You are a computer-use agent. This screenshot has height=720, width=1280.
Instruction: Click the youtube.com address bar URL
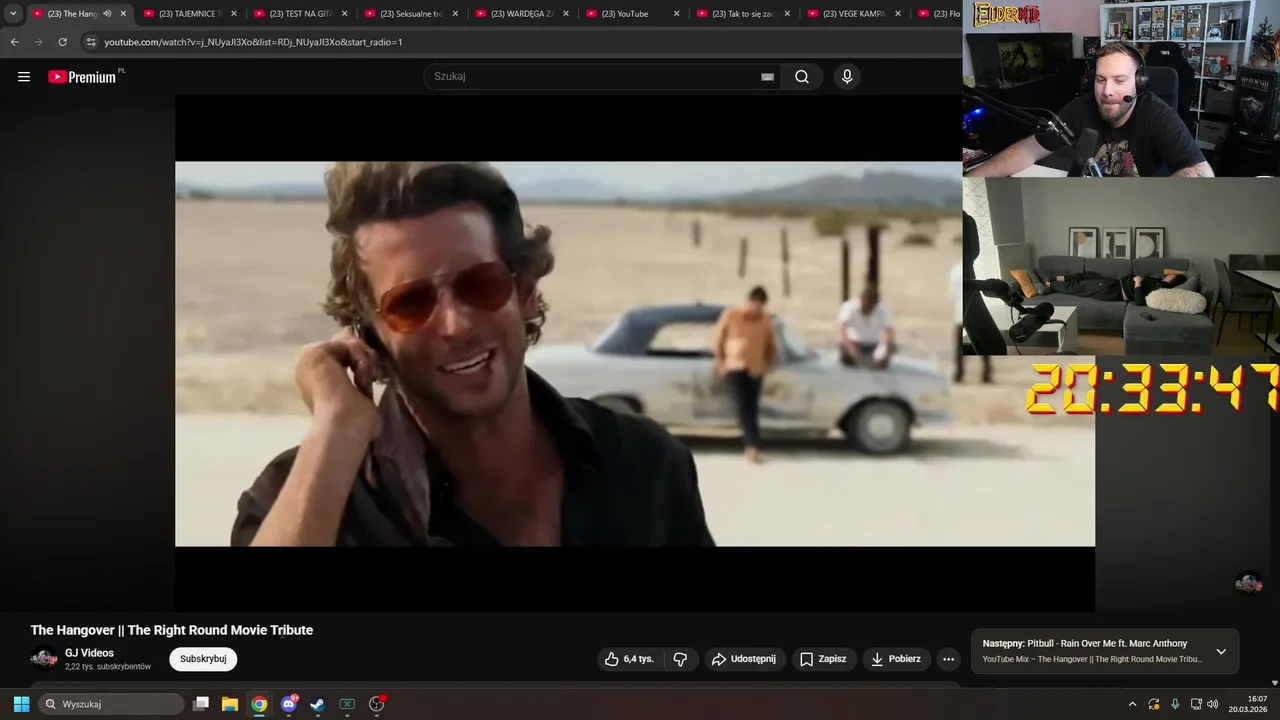tap(253, 42)
